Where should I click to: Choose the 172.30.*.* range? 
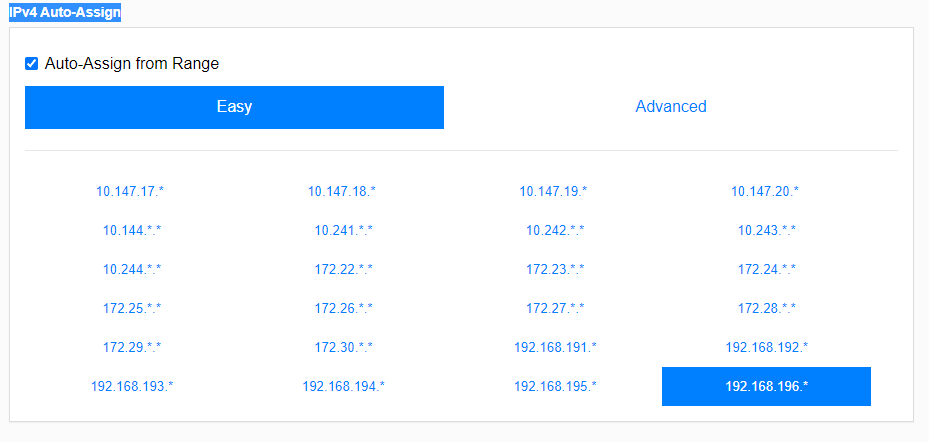click(343, 347)
